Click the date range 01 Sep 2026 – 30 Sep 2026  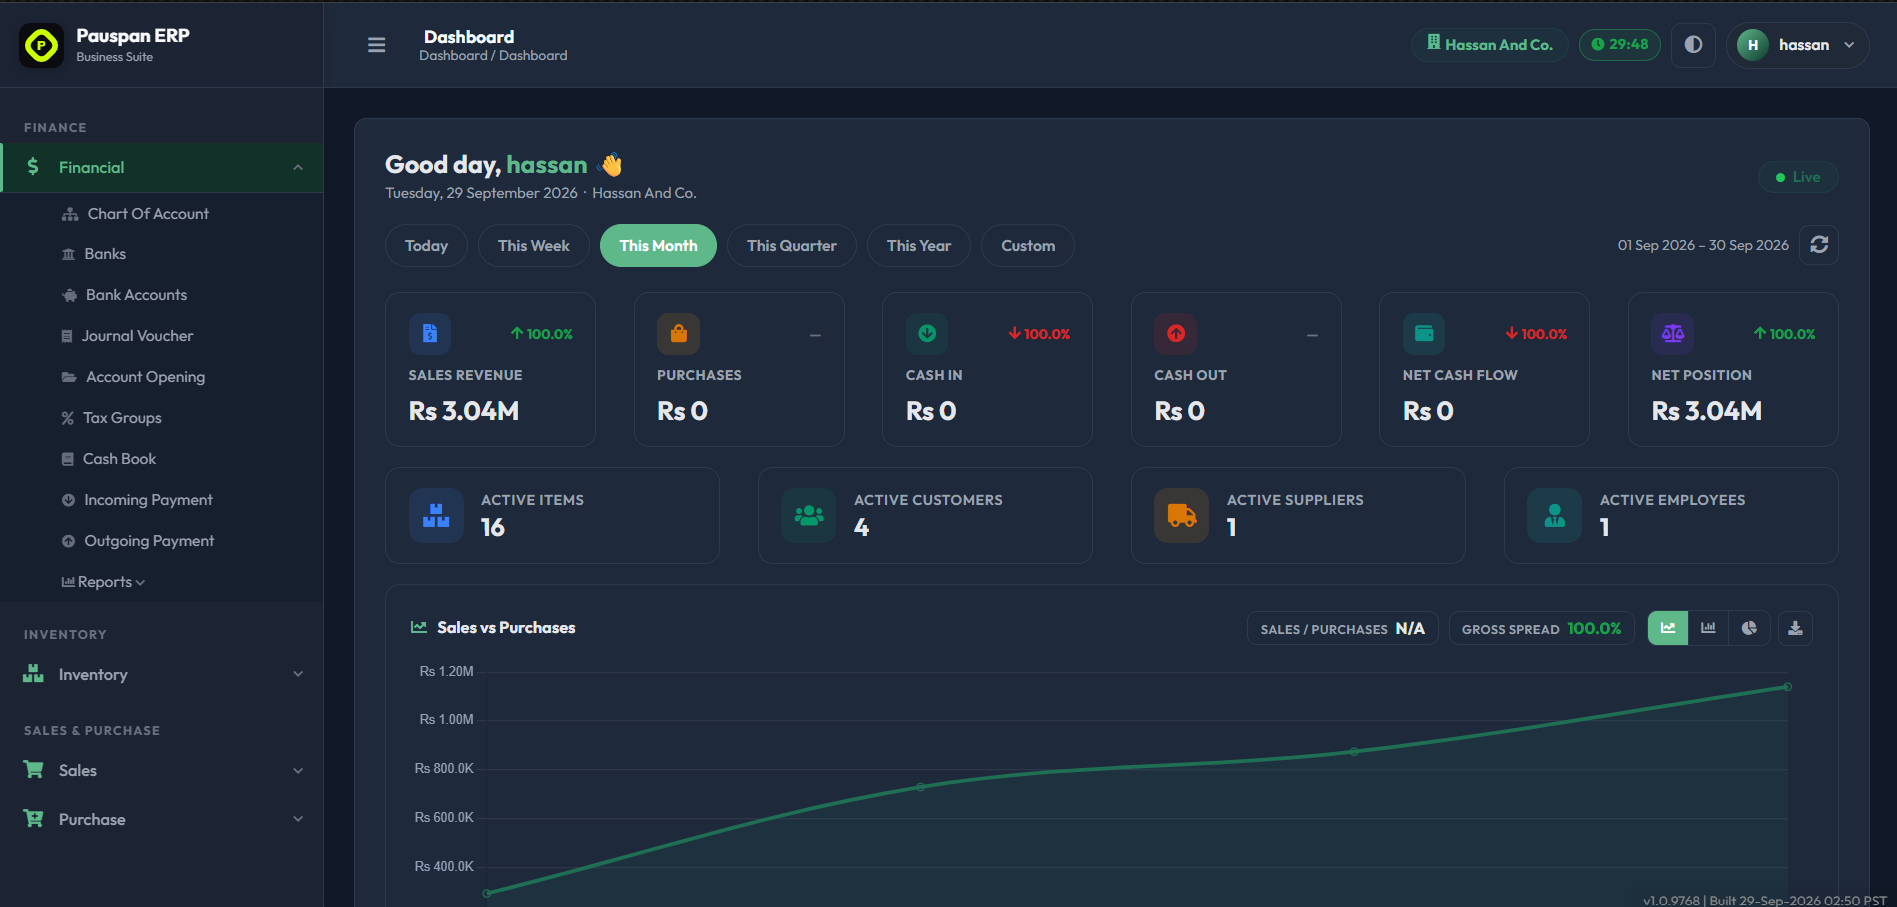1703,245
